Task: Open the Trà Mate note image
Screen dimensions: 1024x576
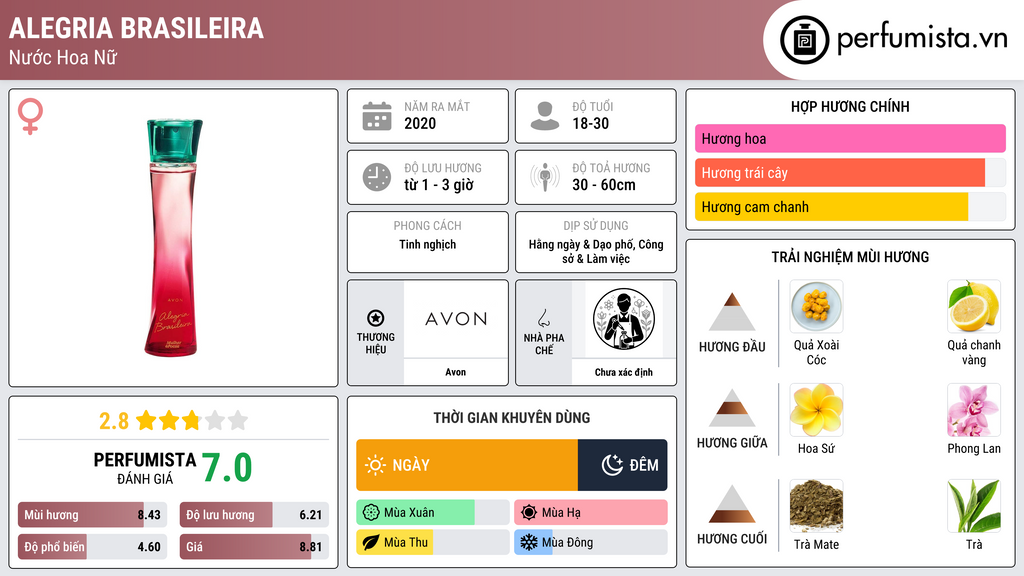Action: pyautogui.click(x=816, y=506)
